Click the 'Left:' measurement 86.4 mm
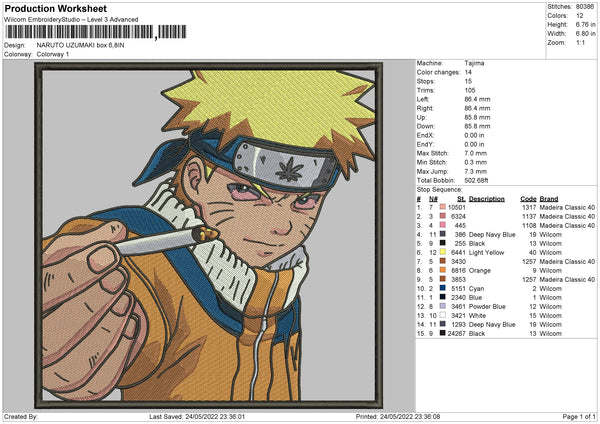 click(x=477, y=99)
